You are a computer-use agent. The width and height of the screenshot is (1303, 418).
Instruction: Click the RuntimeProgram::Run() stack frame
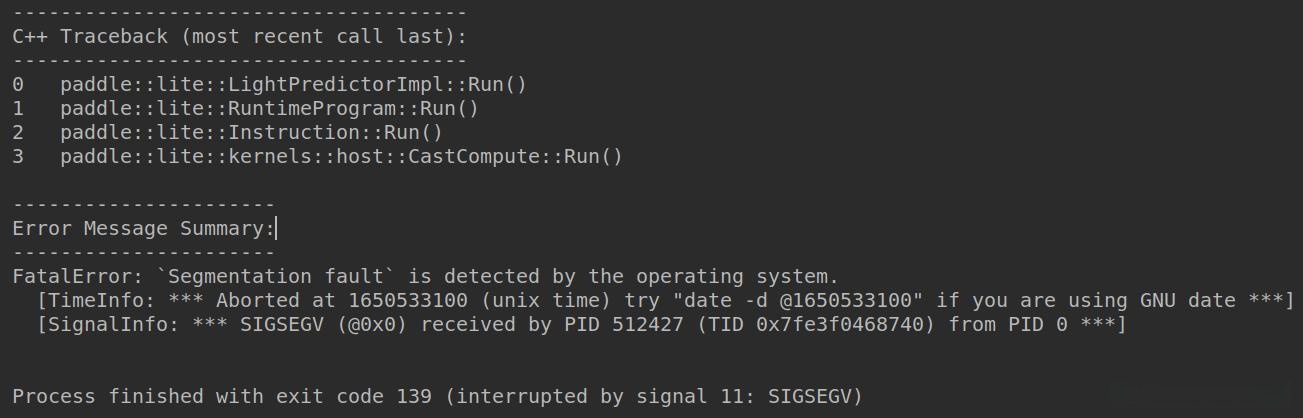click(269, 108)
